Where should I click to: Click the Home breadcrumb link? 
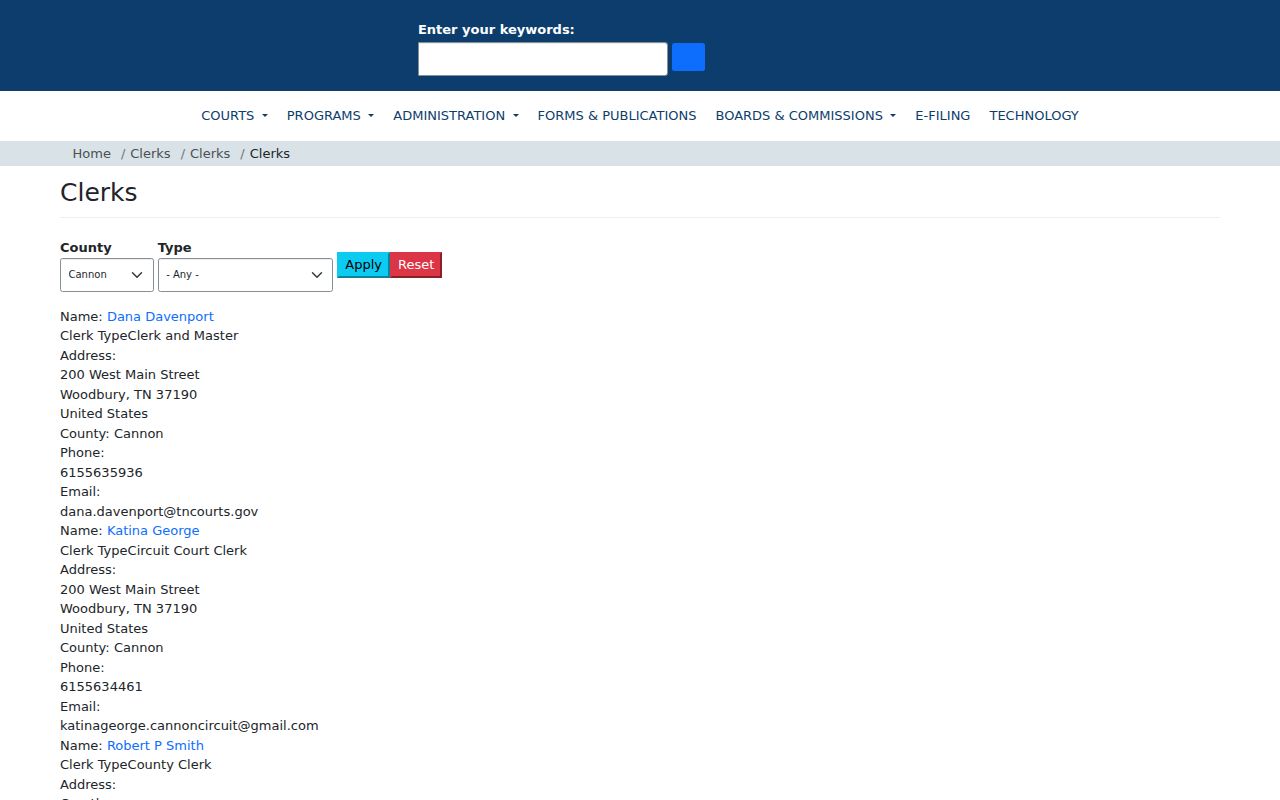pos(92,153)
